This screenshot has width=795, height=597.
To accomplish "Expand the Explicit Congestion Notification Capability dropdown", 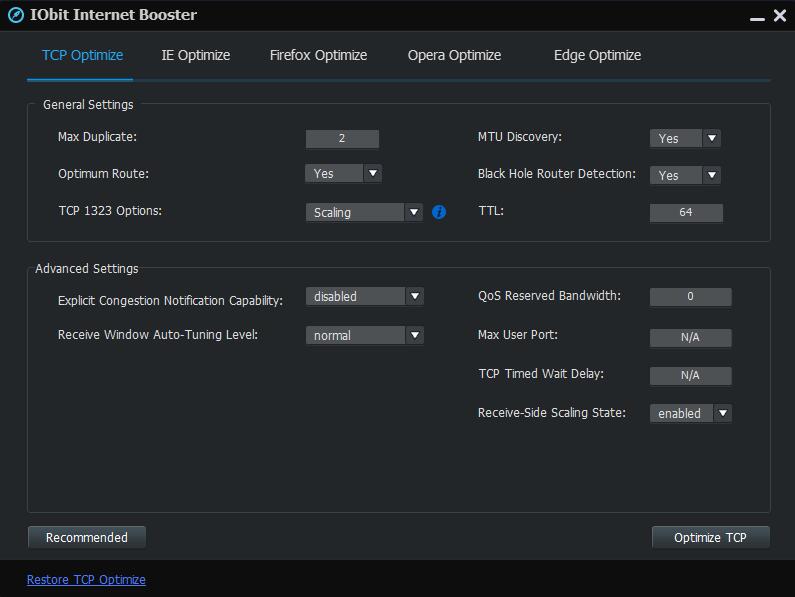I will [415, 296].
